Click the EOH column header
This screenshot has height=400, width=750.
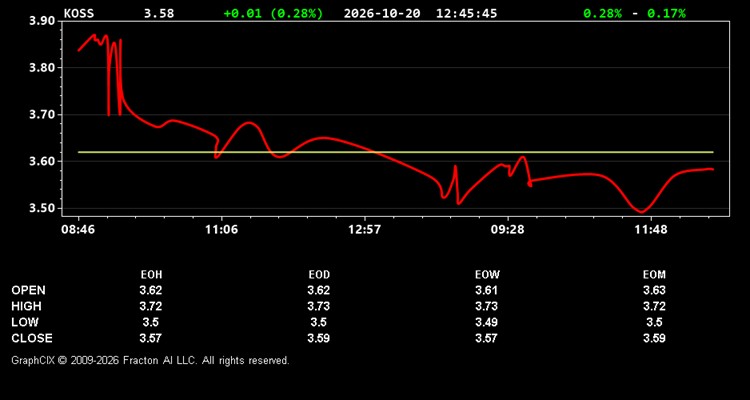coord(151,275)
